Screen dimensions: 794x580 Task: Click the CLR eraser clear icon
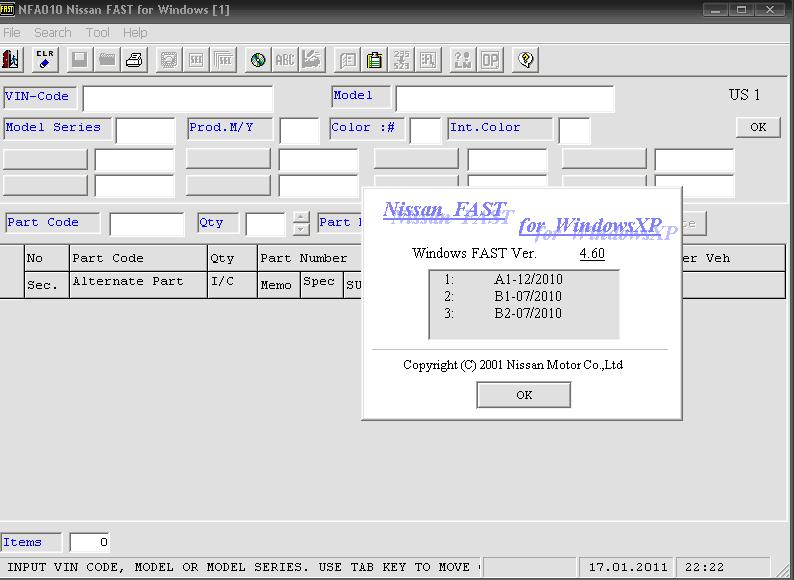tap(45, 60)
